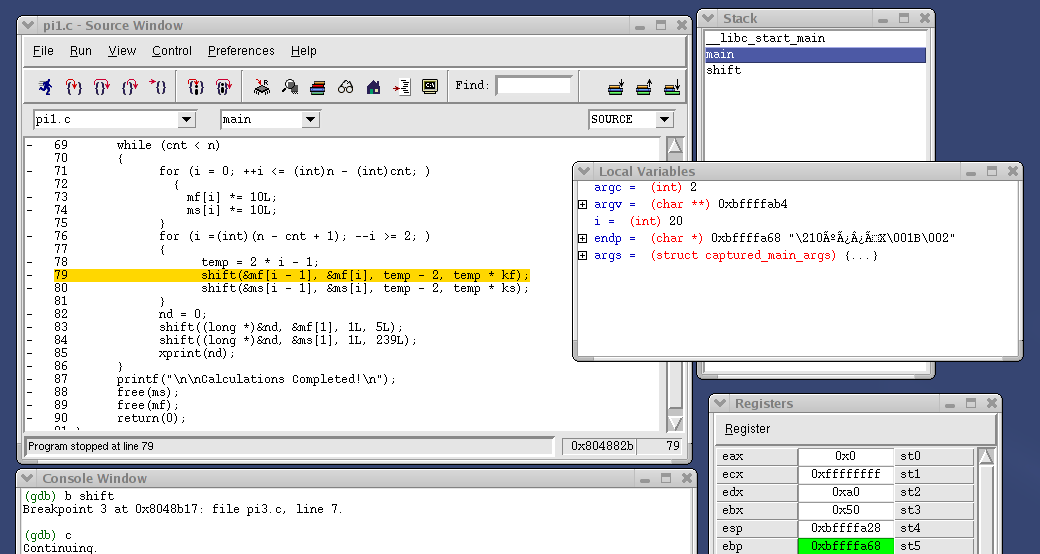Click the Up Stack Frame icon
Viewport: 1040px width, 554px height.
[643, 87]
